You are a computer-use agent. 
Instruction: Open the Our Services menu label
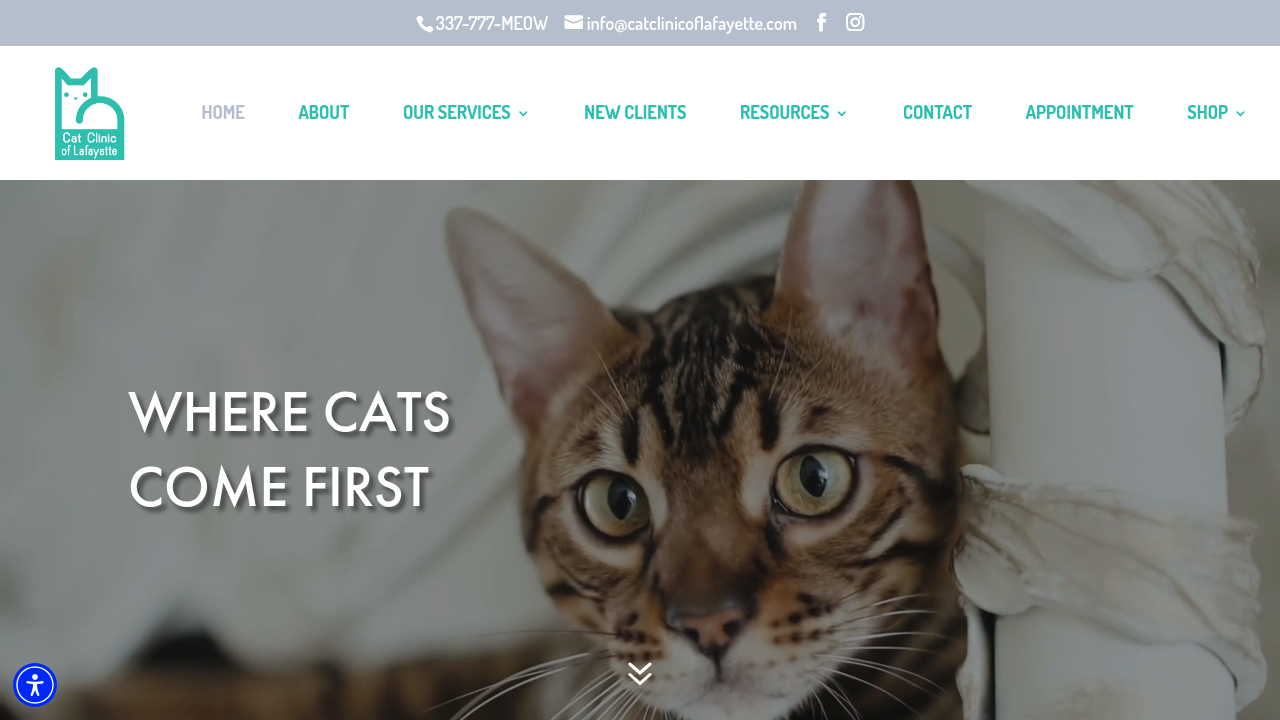(457, 112)
